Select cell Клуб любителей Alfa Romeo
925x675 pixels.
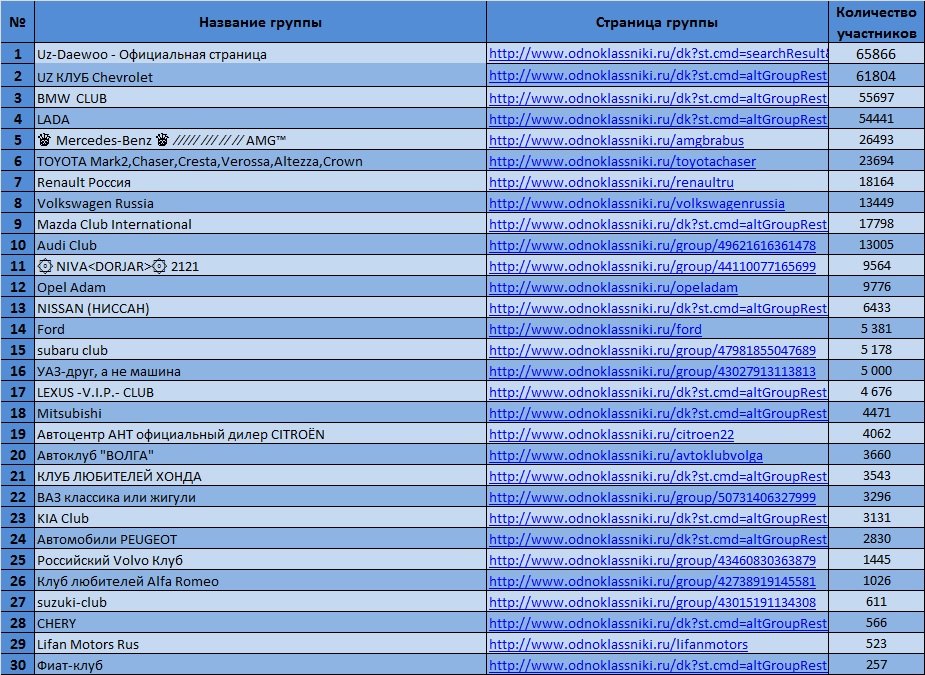260,582
